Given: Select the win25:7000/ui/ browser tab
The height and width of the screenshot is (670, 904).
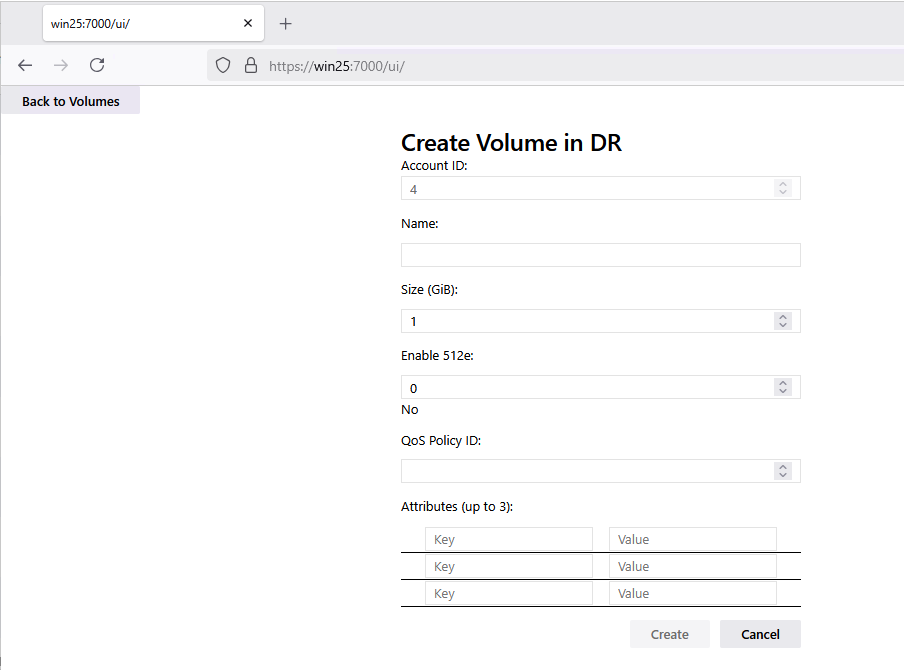Looking at the screenshot, I should tap(153, 23).
